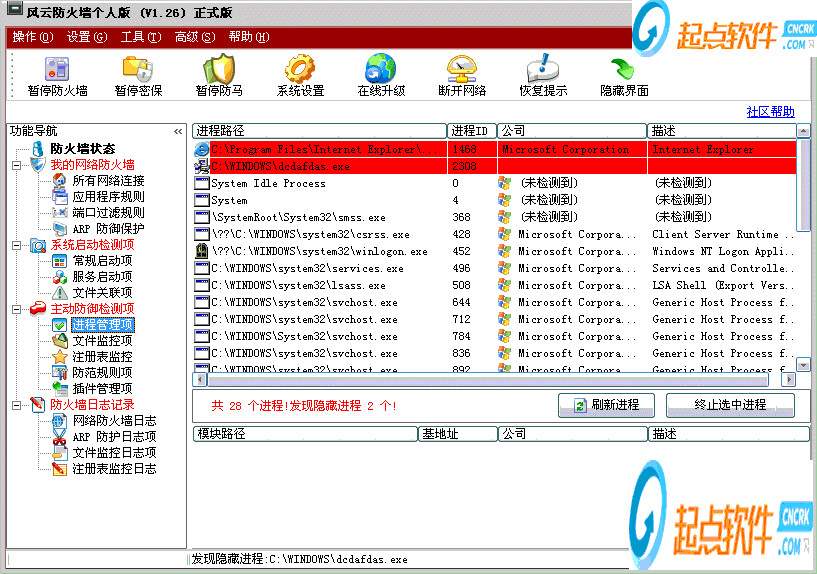Screen dimensions: 817x574
Task: Select 防火墙状态 in the navigation tree
Action: 82,148
